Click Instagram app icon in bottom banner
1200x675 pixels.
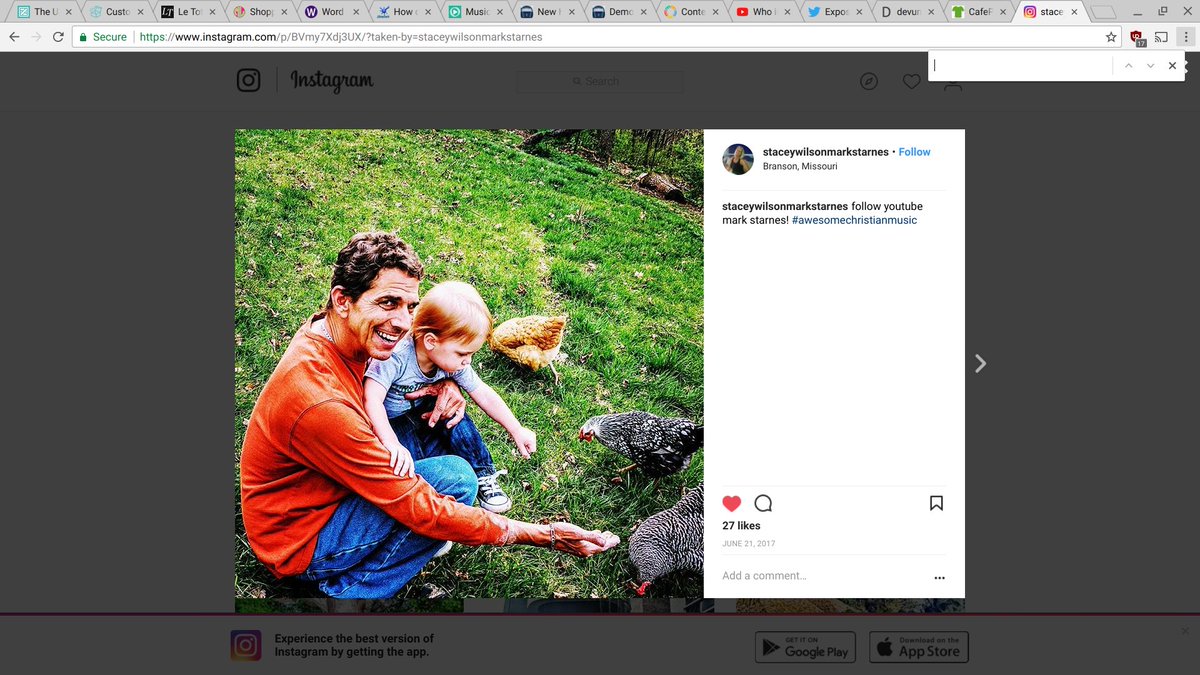tap(246, 646)
